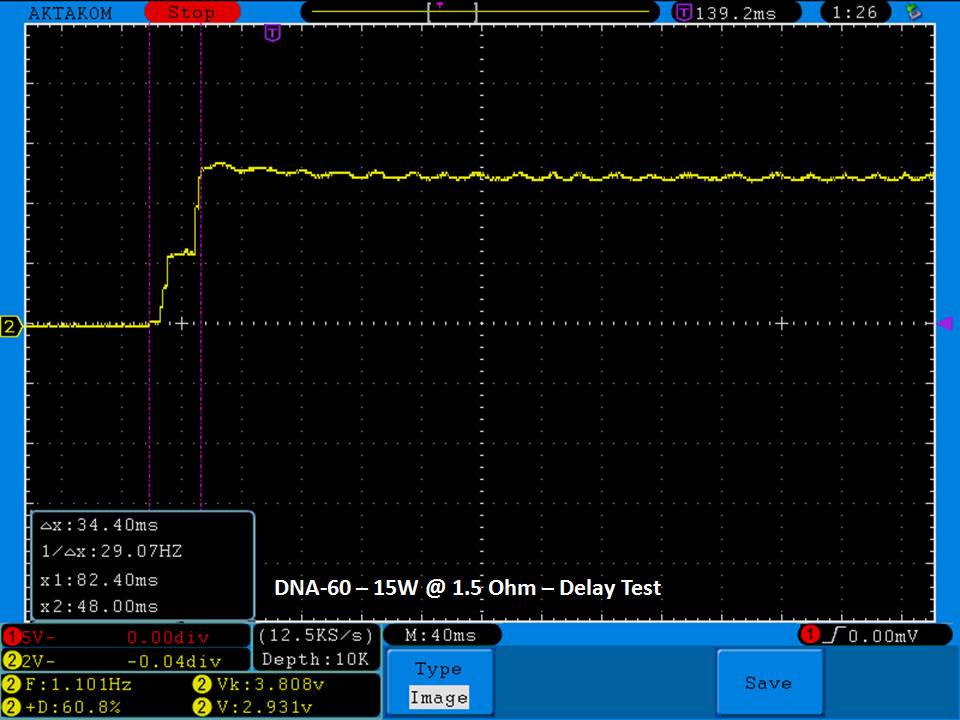Image resolution: width=960 pixels, height=720 pixels.
Task: Click the purple trigger level arrow
Action: tap(944, 323)
